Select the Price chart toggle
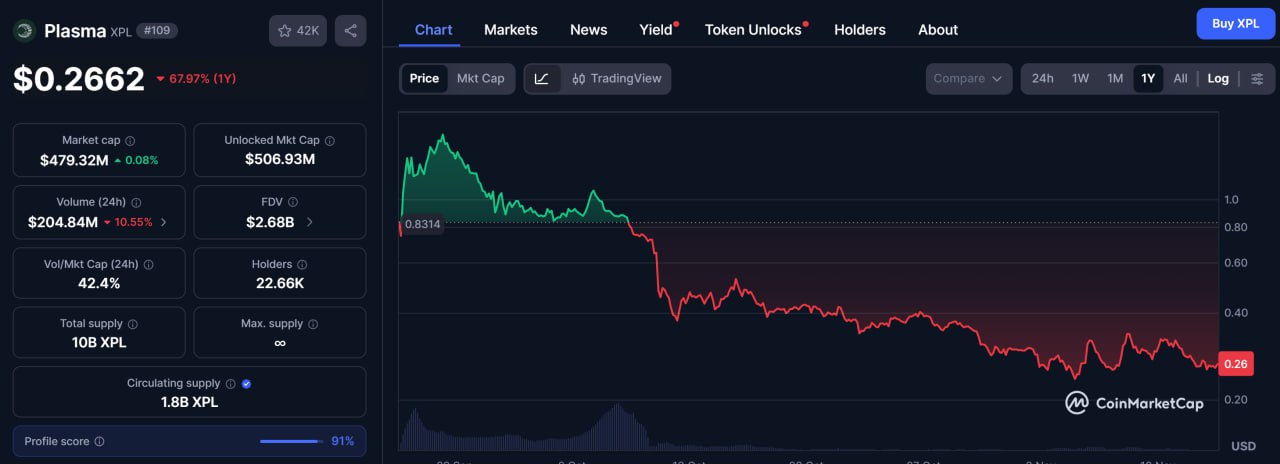 424,78
